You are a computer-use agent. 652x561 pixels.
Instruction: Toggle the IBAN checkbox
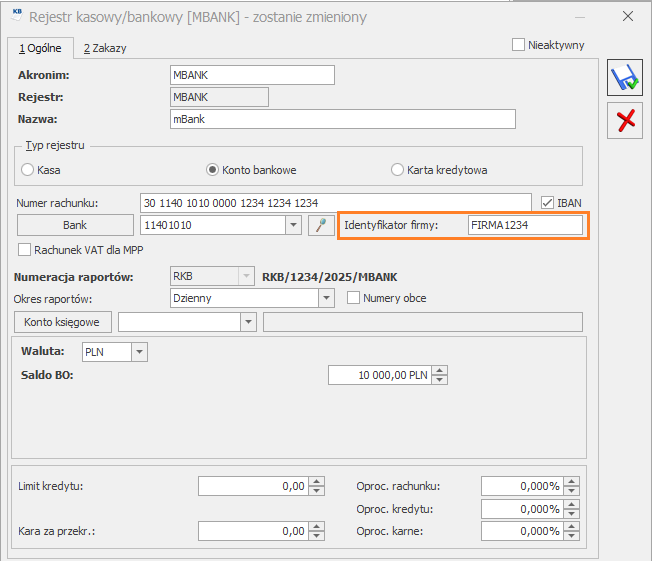[x=546, y=202]
